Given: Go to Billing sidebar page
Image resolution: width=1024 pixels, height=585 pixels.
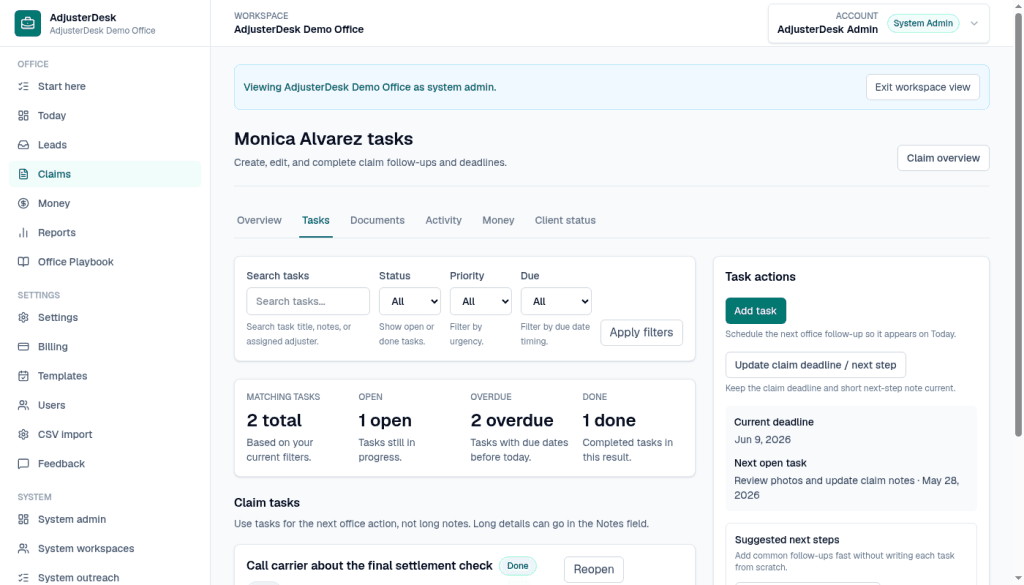Looking at the screenshot, I should 104,347.
